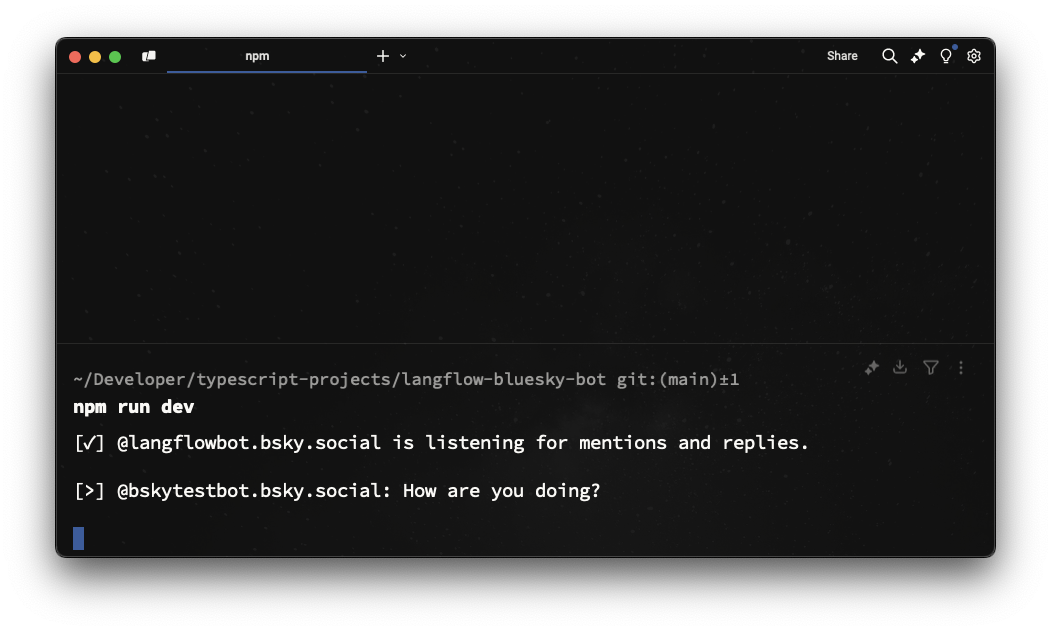Expand the chevron next to new tab plus
This screenshot has width=1051, height=631.
403,56
